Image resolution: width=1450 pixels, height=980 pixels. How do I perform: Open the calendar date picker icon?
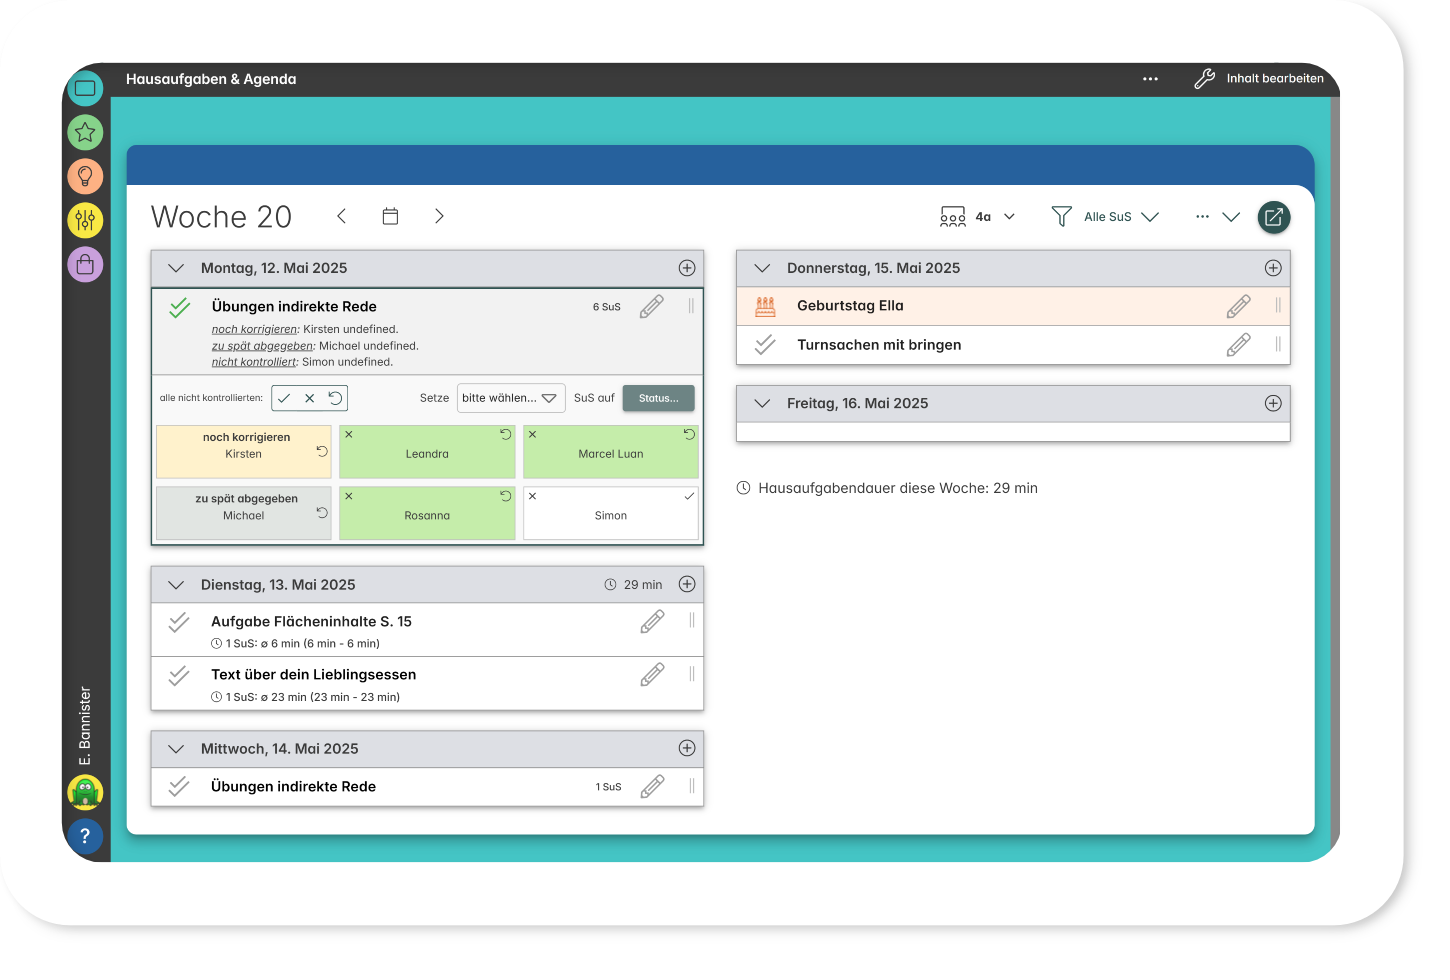(x=391, y=216)
